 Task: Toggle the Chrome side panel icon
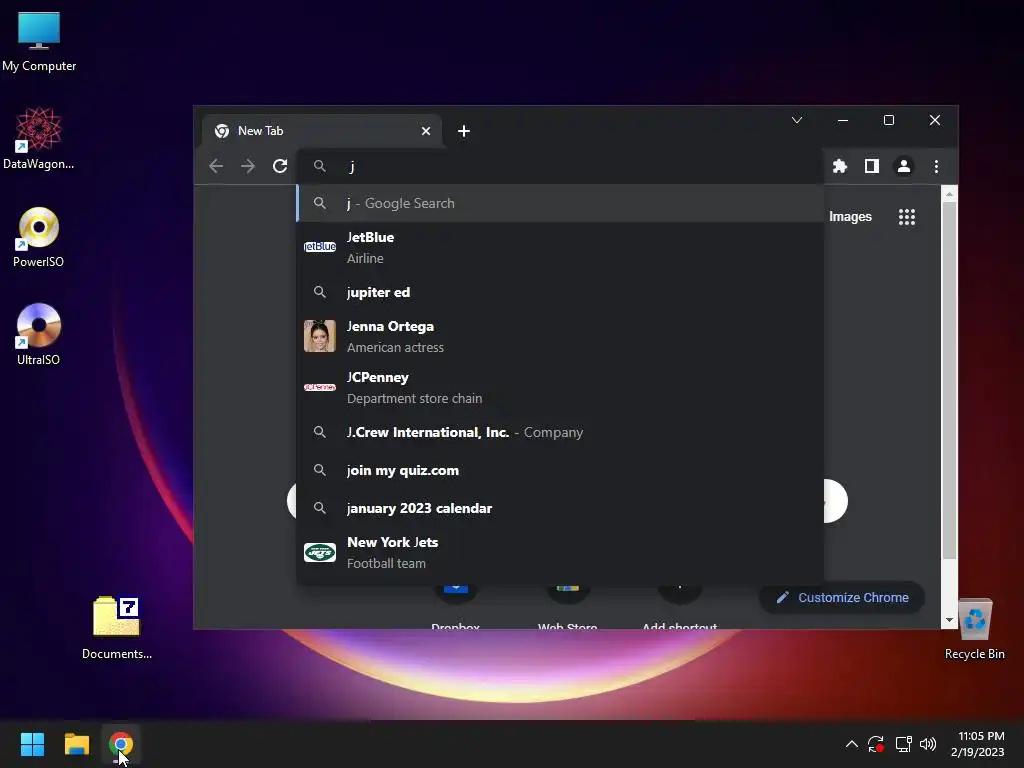[872, 166]
